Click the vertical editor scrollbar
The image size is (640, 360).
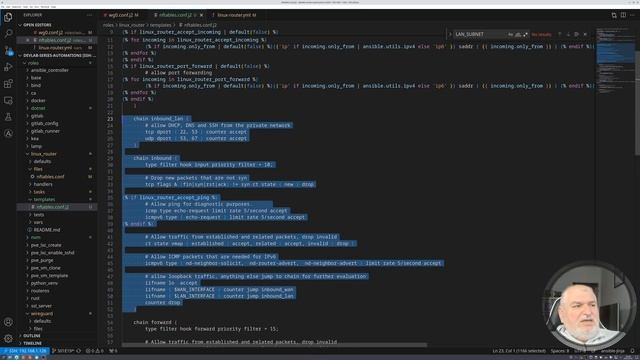[x=638, y=102]
